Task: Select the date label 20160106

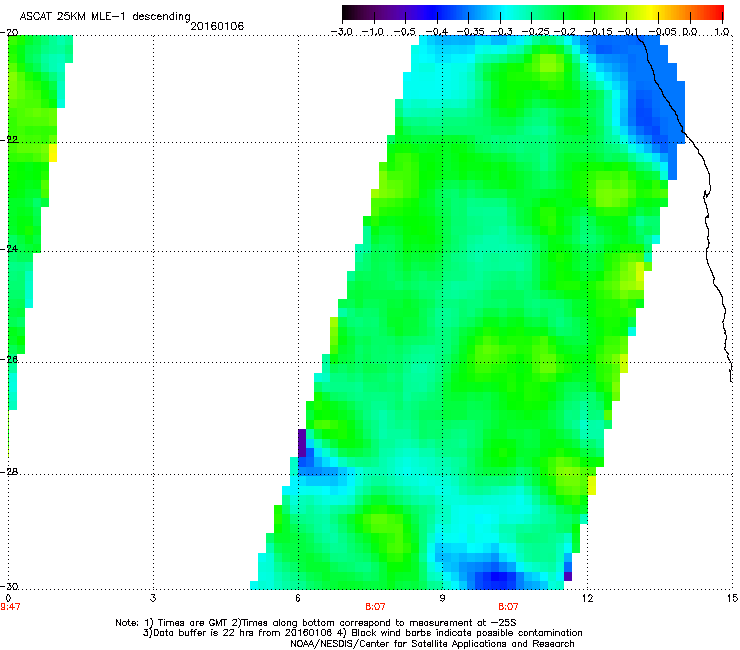Action: [217, 26]
